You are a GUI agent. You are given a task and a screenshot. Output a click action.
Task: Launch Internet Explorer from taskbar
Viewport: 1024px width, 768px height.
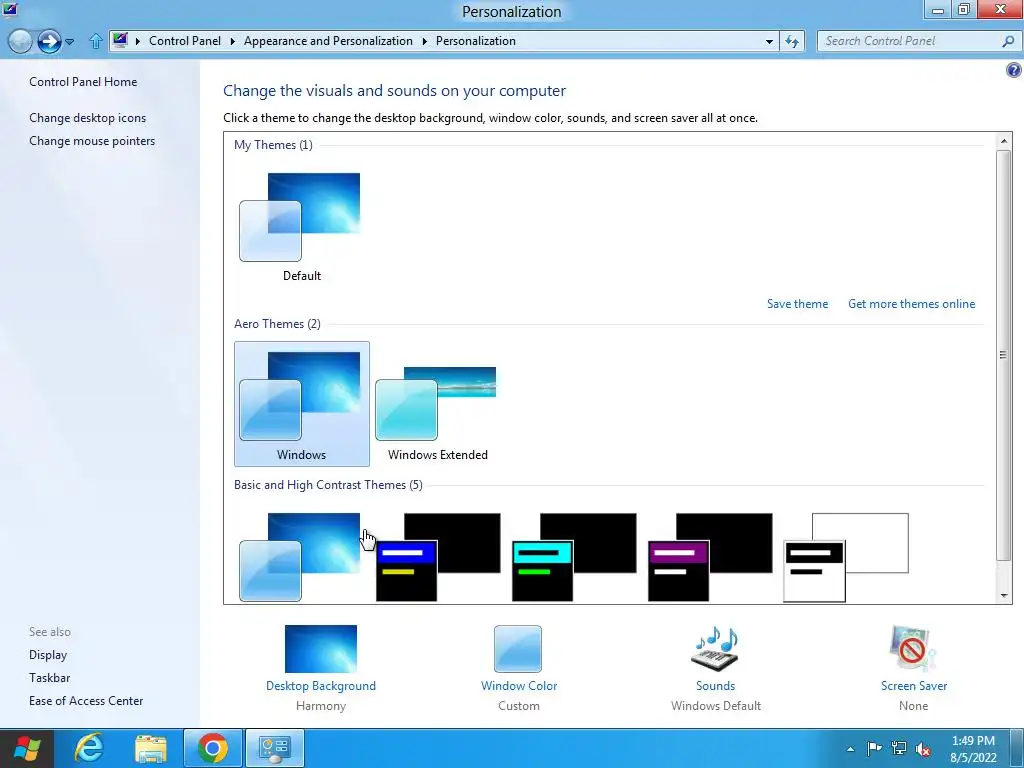pos(89,748)
